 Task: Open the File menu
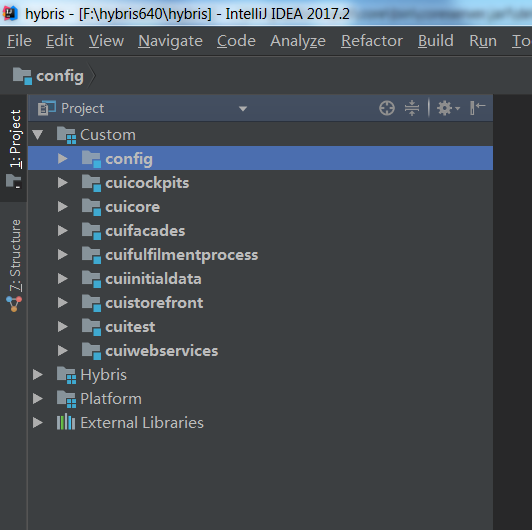(x=19, y=41)
